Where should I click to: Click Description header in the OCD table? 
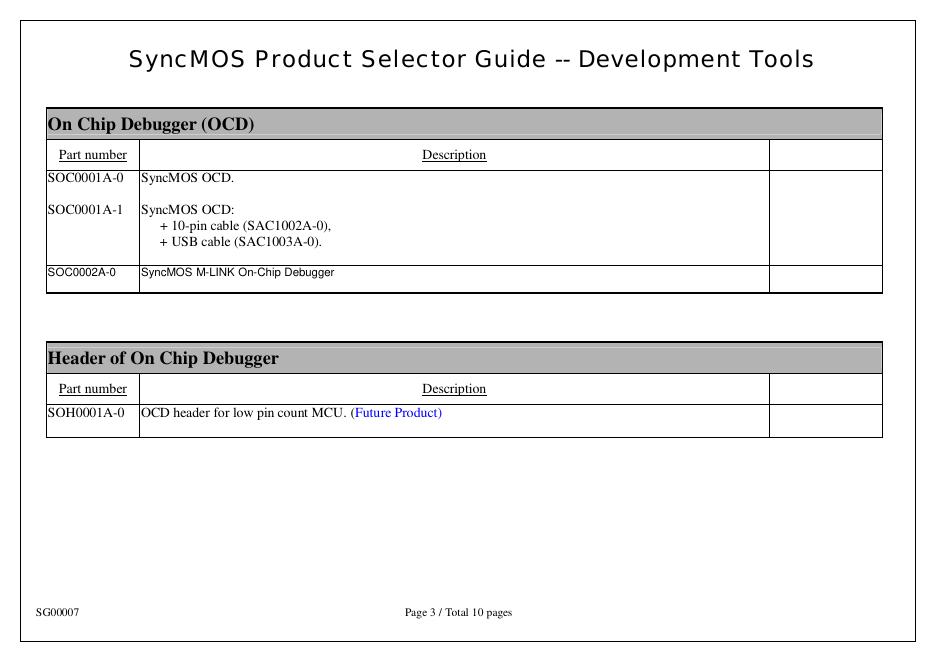coord(454,155)
